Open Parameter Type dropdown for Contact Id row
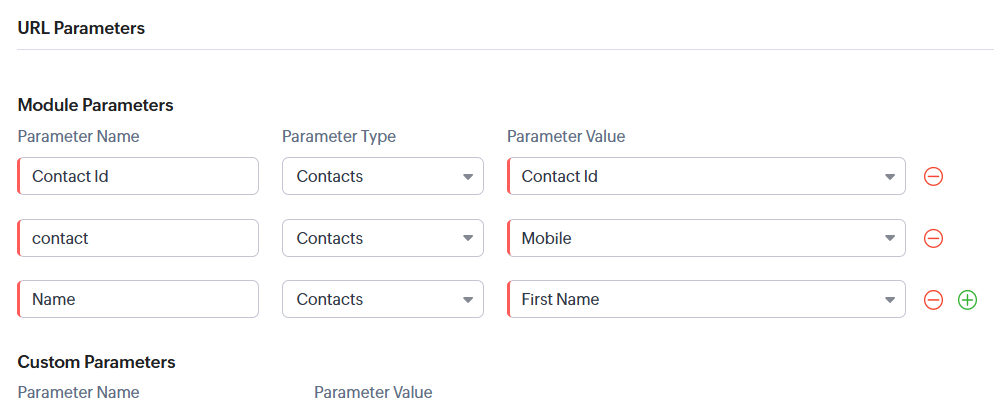Screen dimensions: 994x405 [x=382, y=176]
